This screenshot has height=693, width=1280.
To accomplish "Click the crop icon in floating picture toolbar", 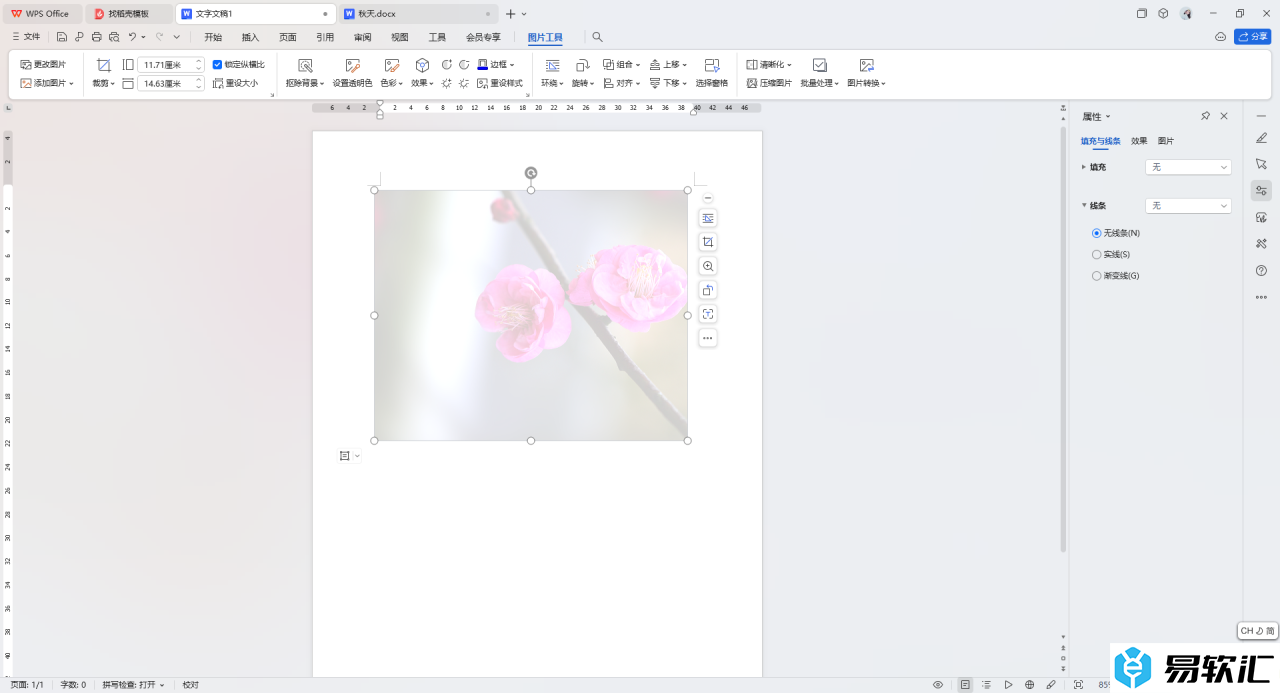I will 708,242.
